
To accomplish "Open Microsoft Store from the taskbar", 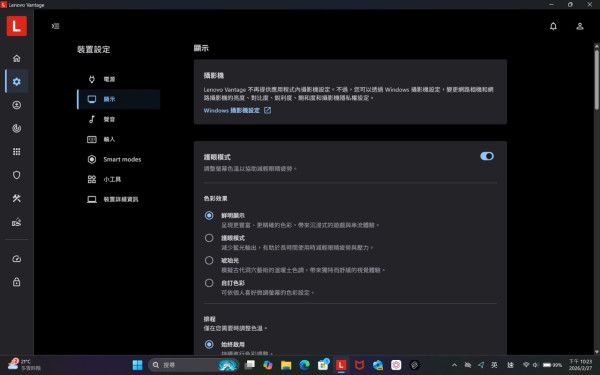I will [x=323, y=365].
